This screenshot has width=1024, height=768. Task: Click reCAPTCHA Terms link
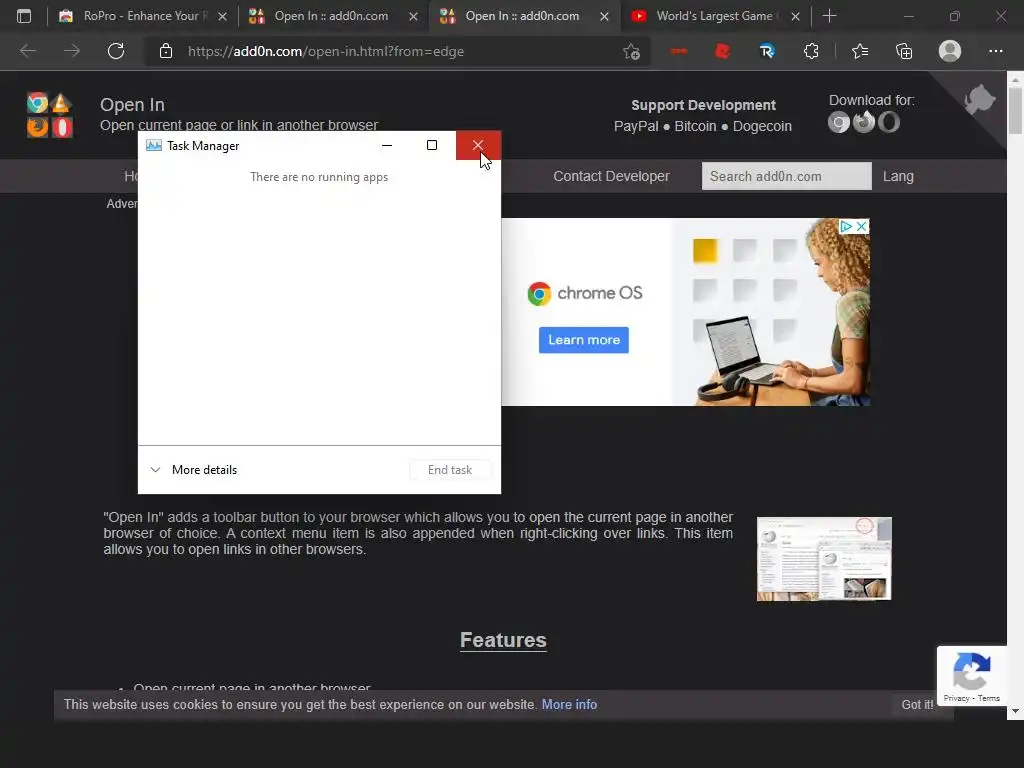[989, 698]
